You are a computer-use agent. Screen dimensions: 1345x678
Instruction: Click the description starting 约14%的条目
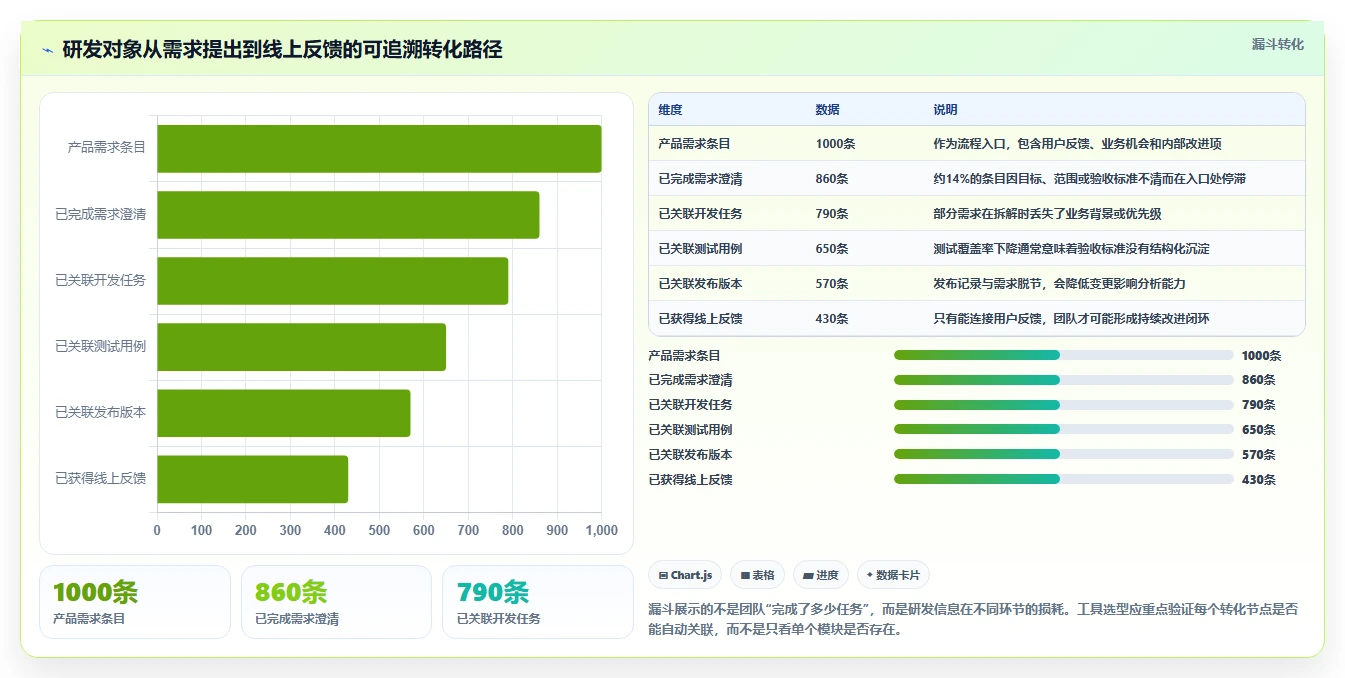(1089, 179)
